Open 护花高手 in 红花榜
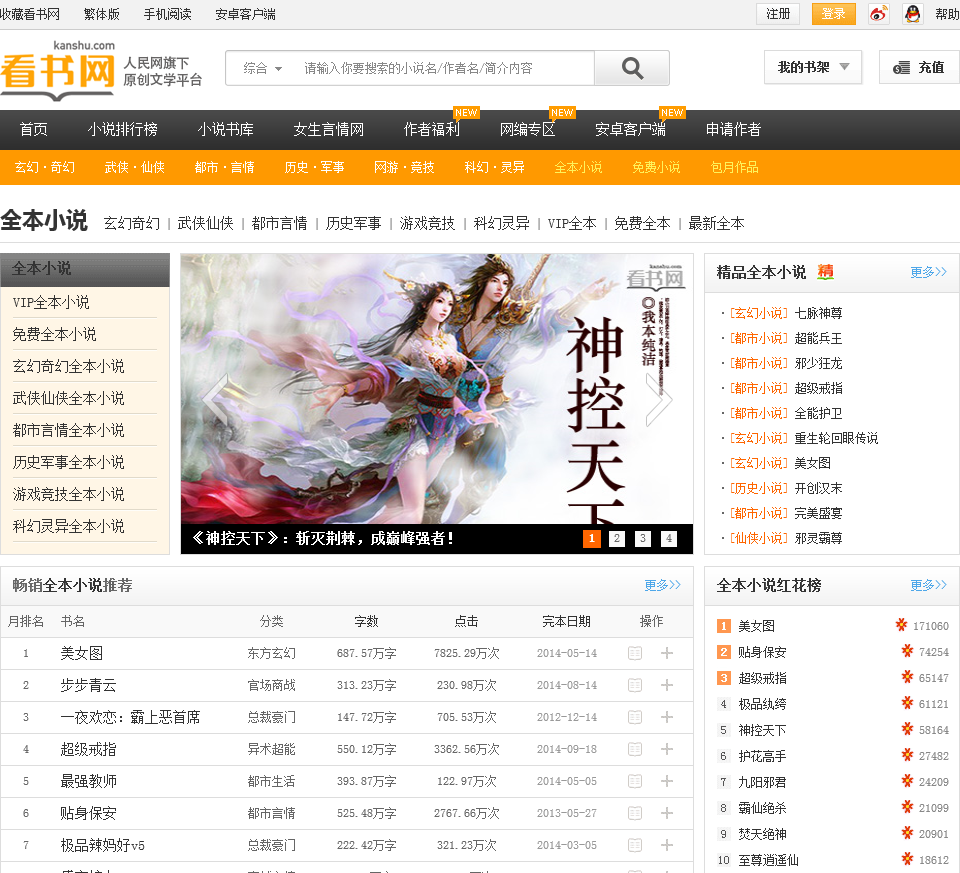960x873 pixels. click(762, 756)
